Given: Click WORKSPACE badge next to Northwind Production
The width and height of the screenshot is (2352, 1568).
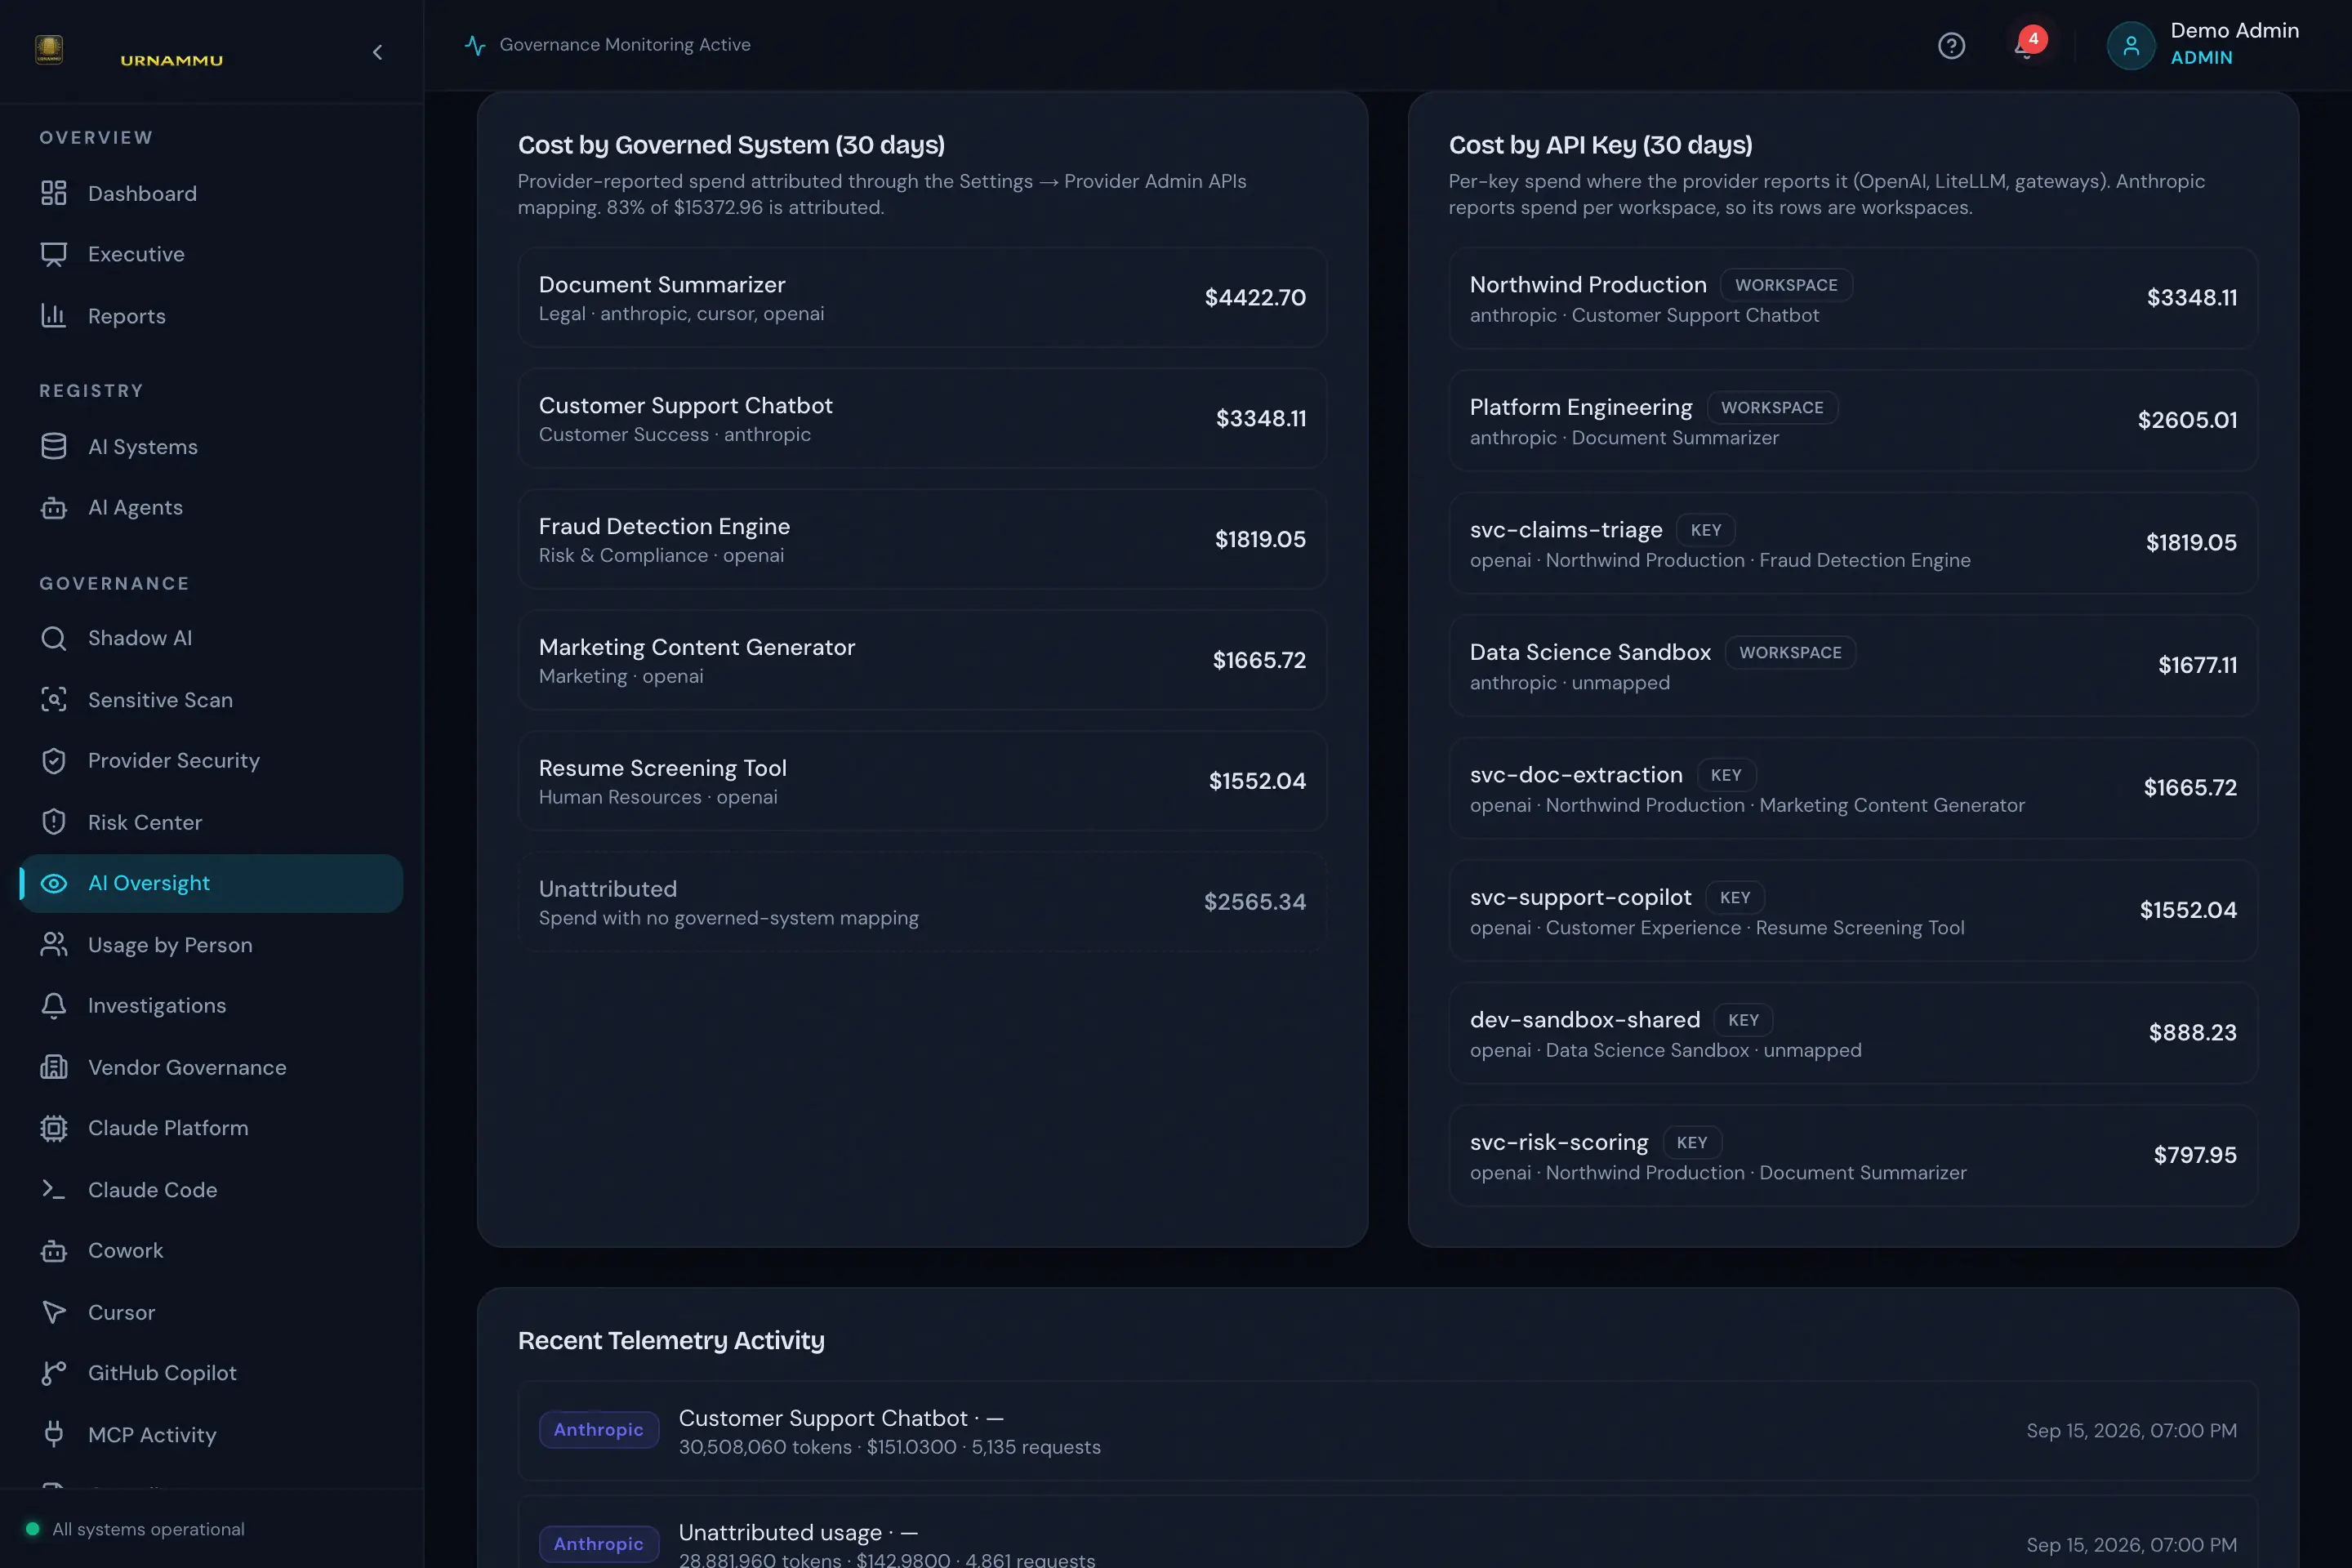Looking at the screenshot, I should [x=1786, y=285].
